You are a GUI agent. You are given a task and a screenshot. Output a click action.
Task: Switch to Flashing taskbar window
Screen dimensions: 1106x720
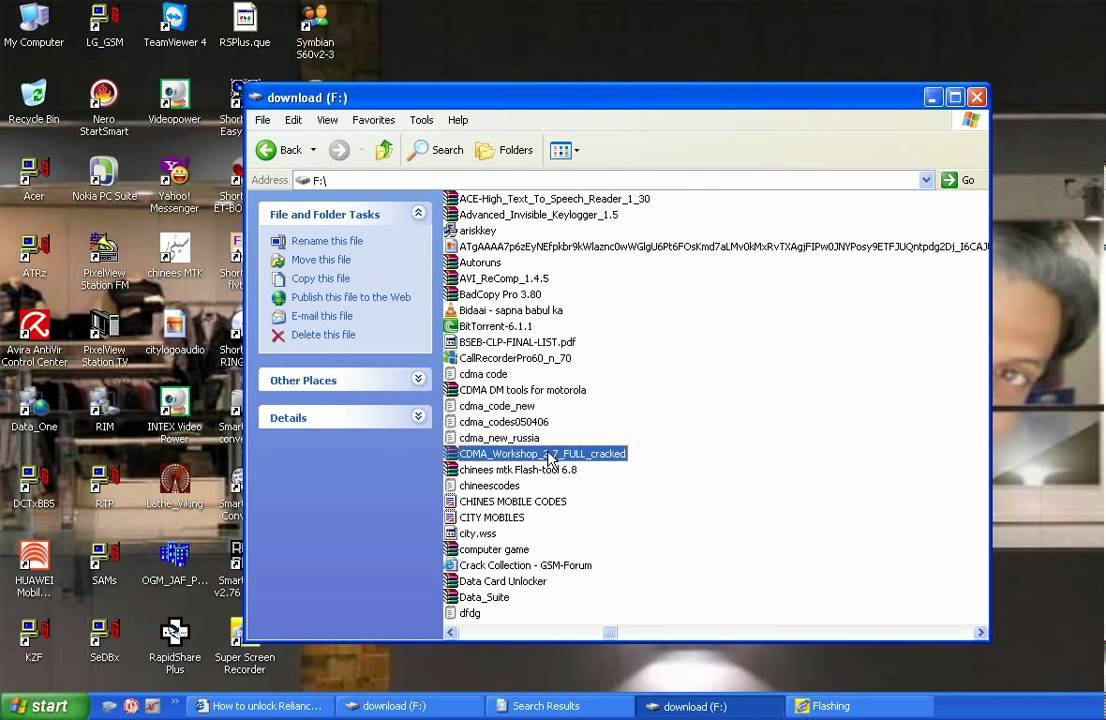pyautogui.click(x=860, y=706)
